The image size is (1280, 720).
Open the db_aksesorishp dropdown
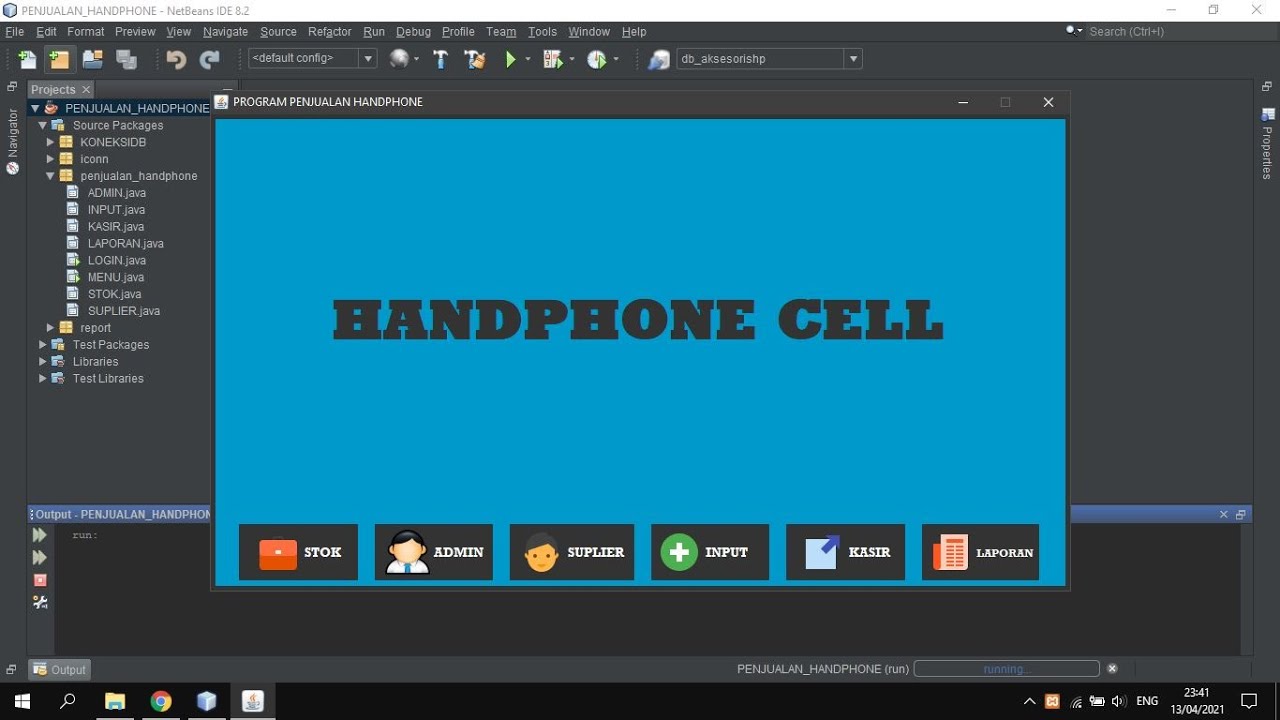[769, 58]
